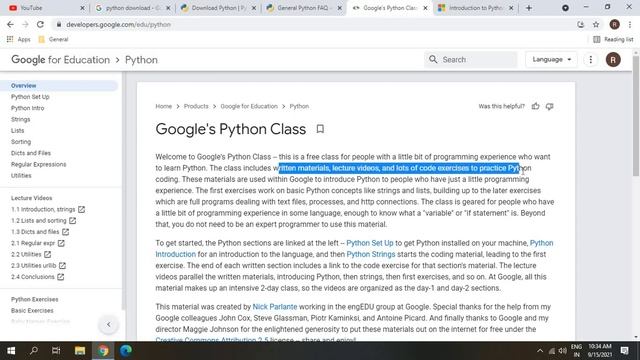Image resolution: width=640 pixels, height=360 pixels.
Task: Click the address bar URL
Action: click(118, 24)
